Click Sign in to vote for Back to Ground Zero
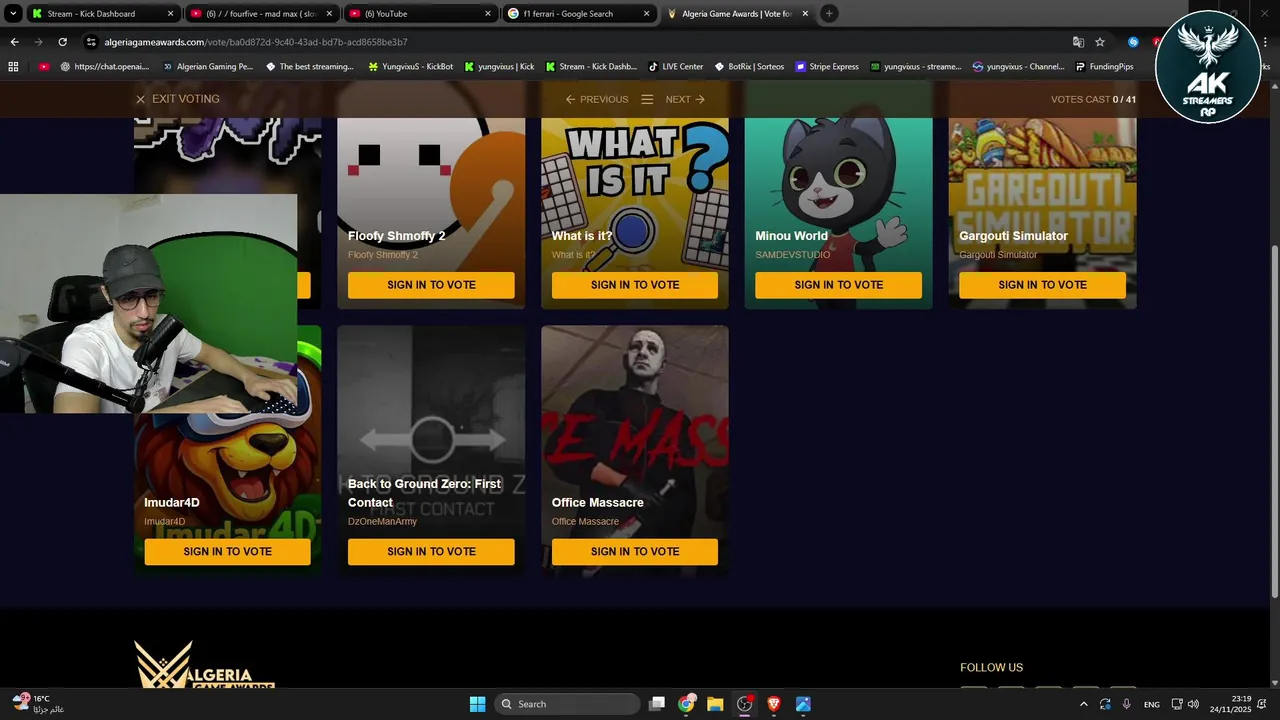Image resolution: width=1280 pixels, height=720 pixels. pos(431,552)
